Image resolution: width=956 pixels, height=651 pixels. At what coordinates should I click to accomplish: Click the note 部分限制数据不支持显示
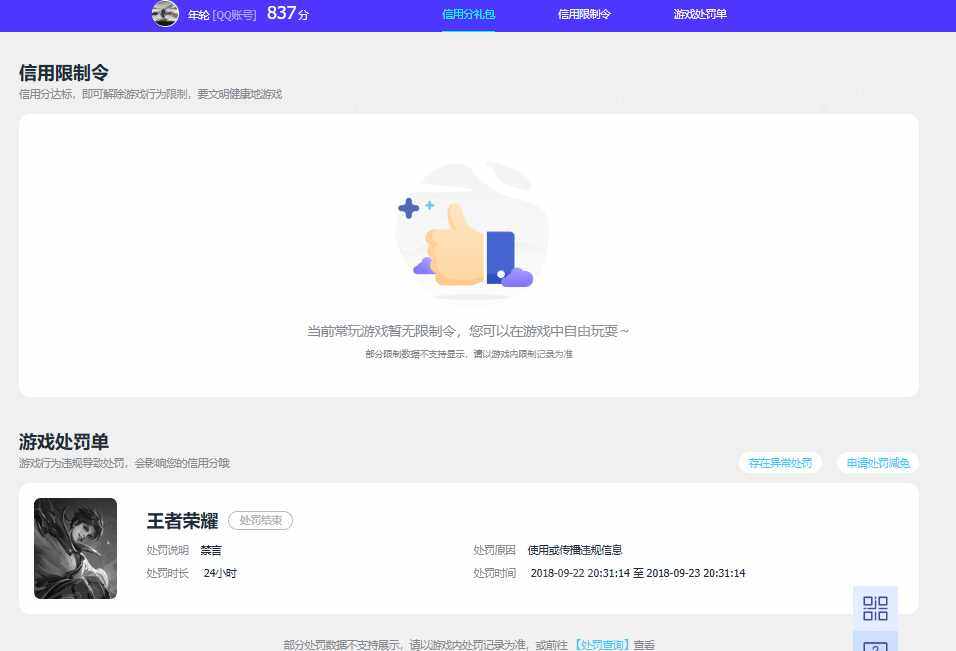click(x=415, y=354)
